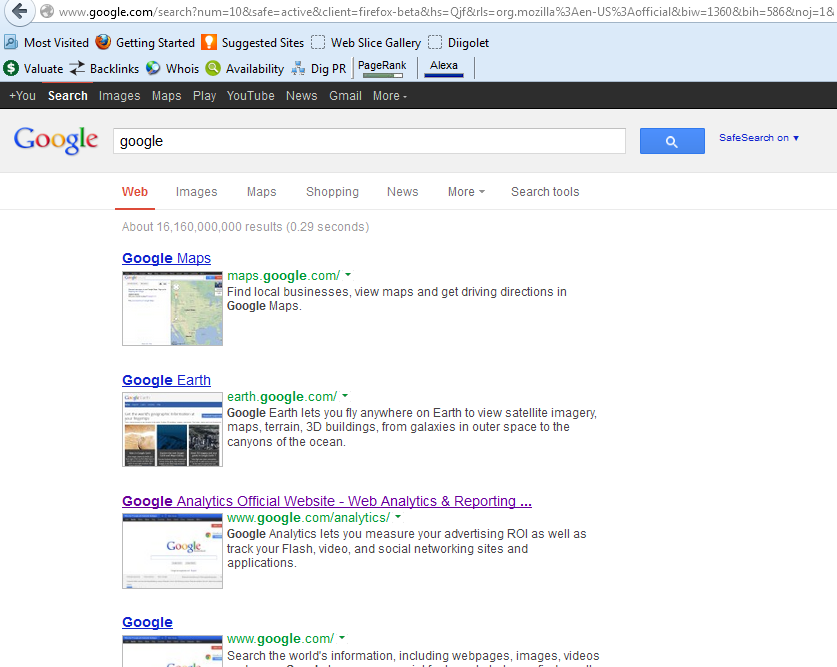Click the blue search magnifier button
Image resolution: width=837 pixels, height=667 pixels.
672,141
